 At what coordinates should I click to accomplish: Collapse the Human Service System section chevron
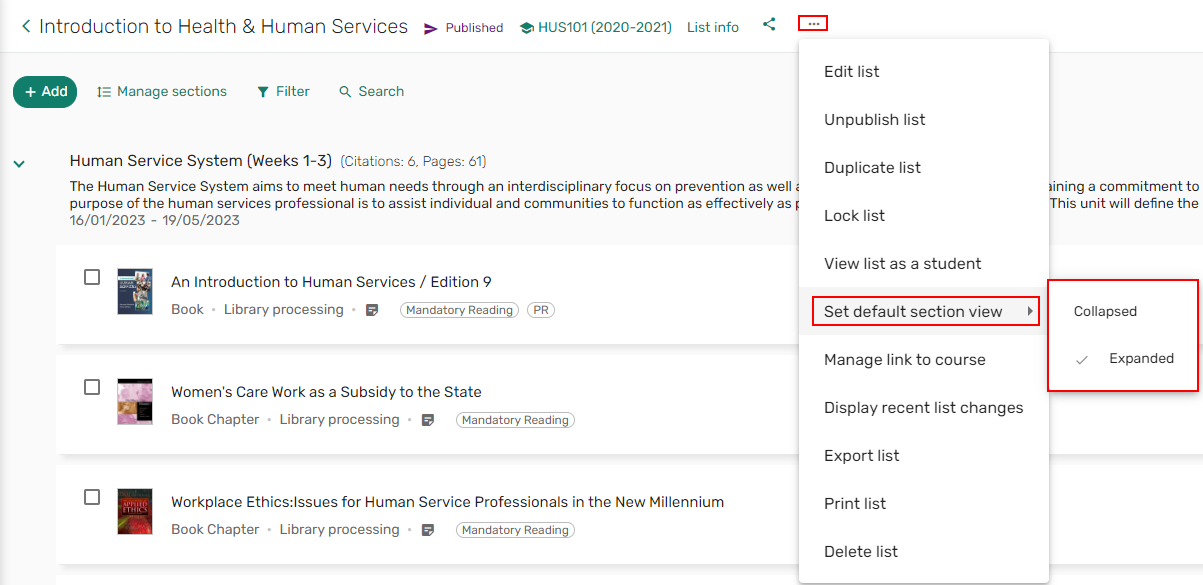[19, 163]
